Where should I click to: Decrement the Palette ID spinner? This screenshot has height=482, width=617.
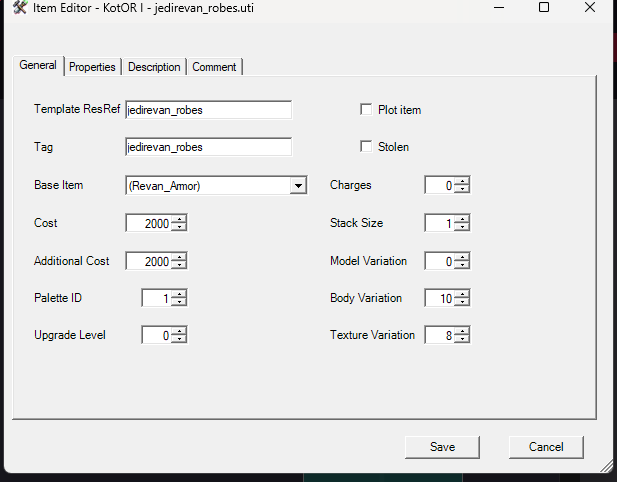[x=179, y=302]
